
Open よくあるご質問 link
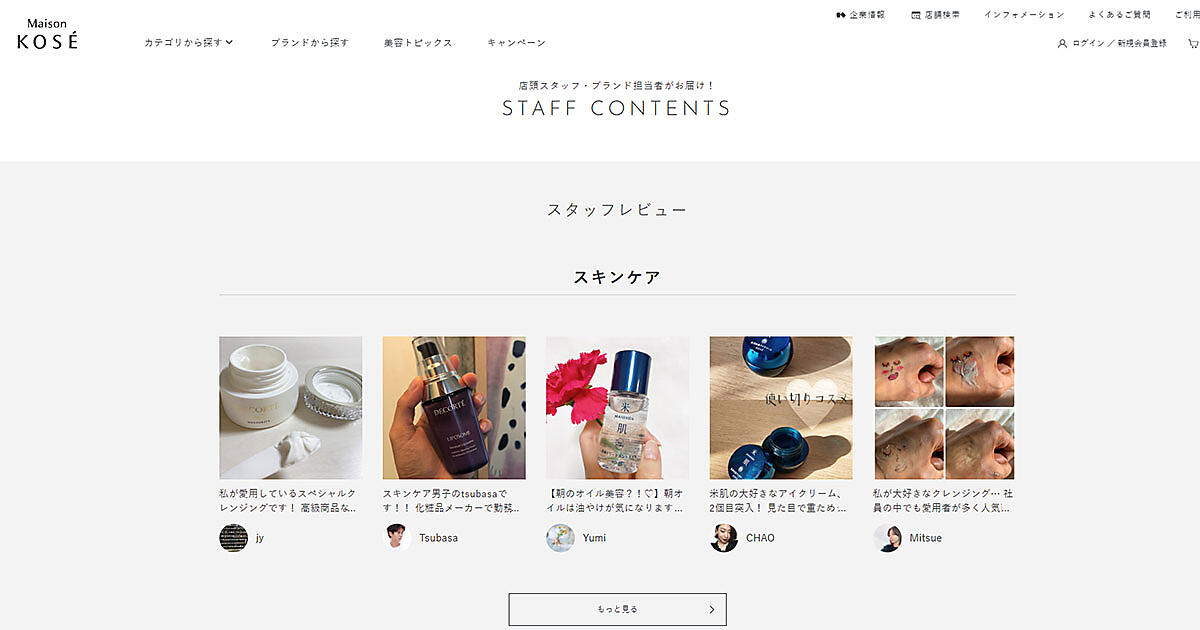(x=1120, y=15)
